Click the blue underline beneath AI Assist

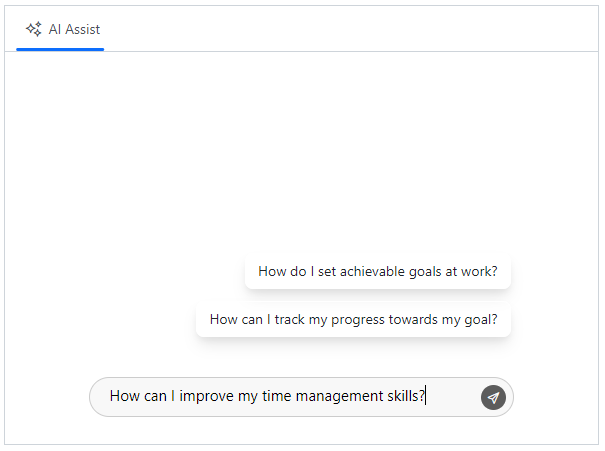[x=61, y=49]
